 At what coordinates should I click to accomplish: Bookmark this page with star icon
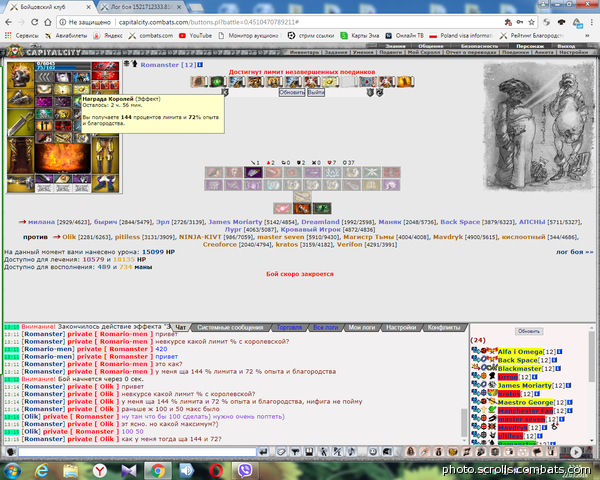tap(531, 22)
